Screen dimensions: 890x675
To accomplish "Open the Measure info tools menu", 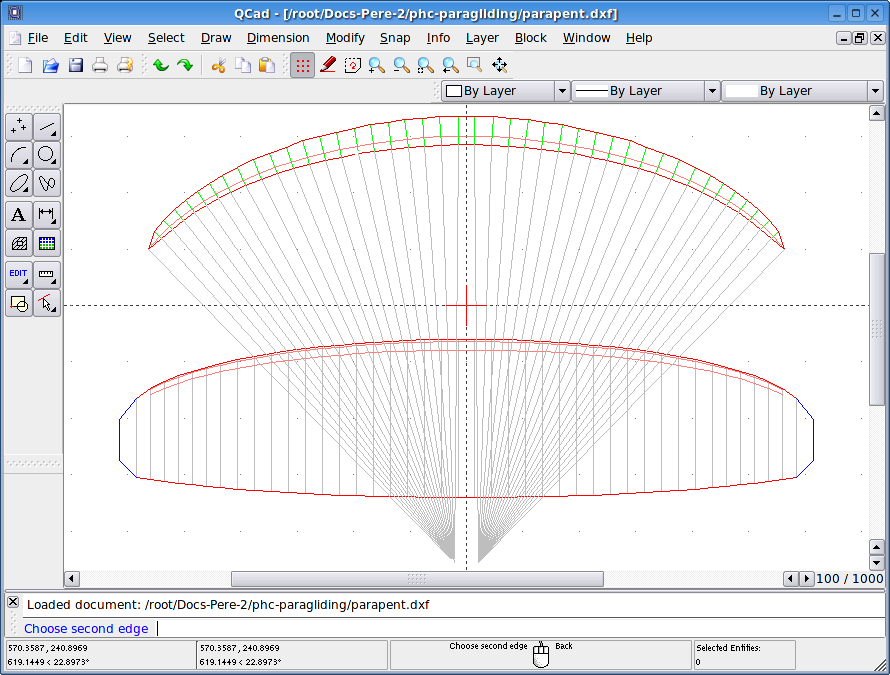I will pyautogui.click(x=47, y=275).
